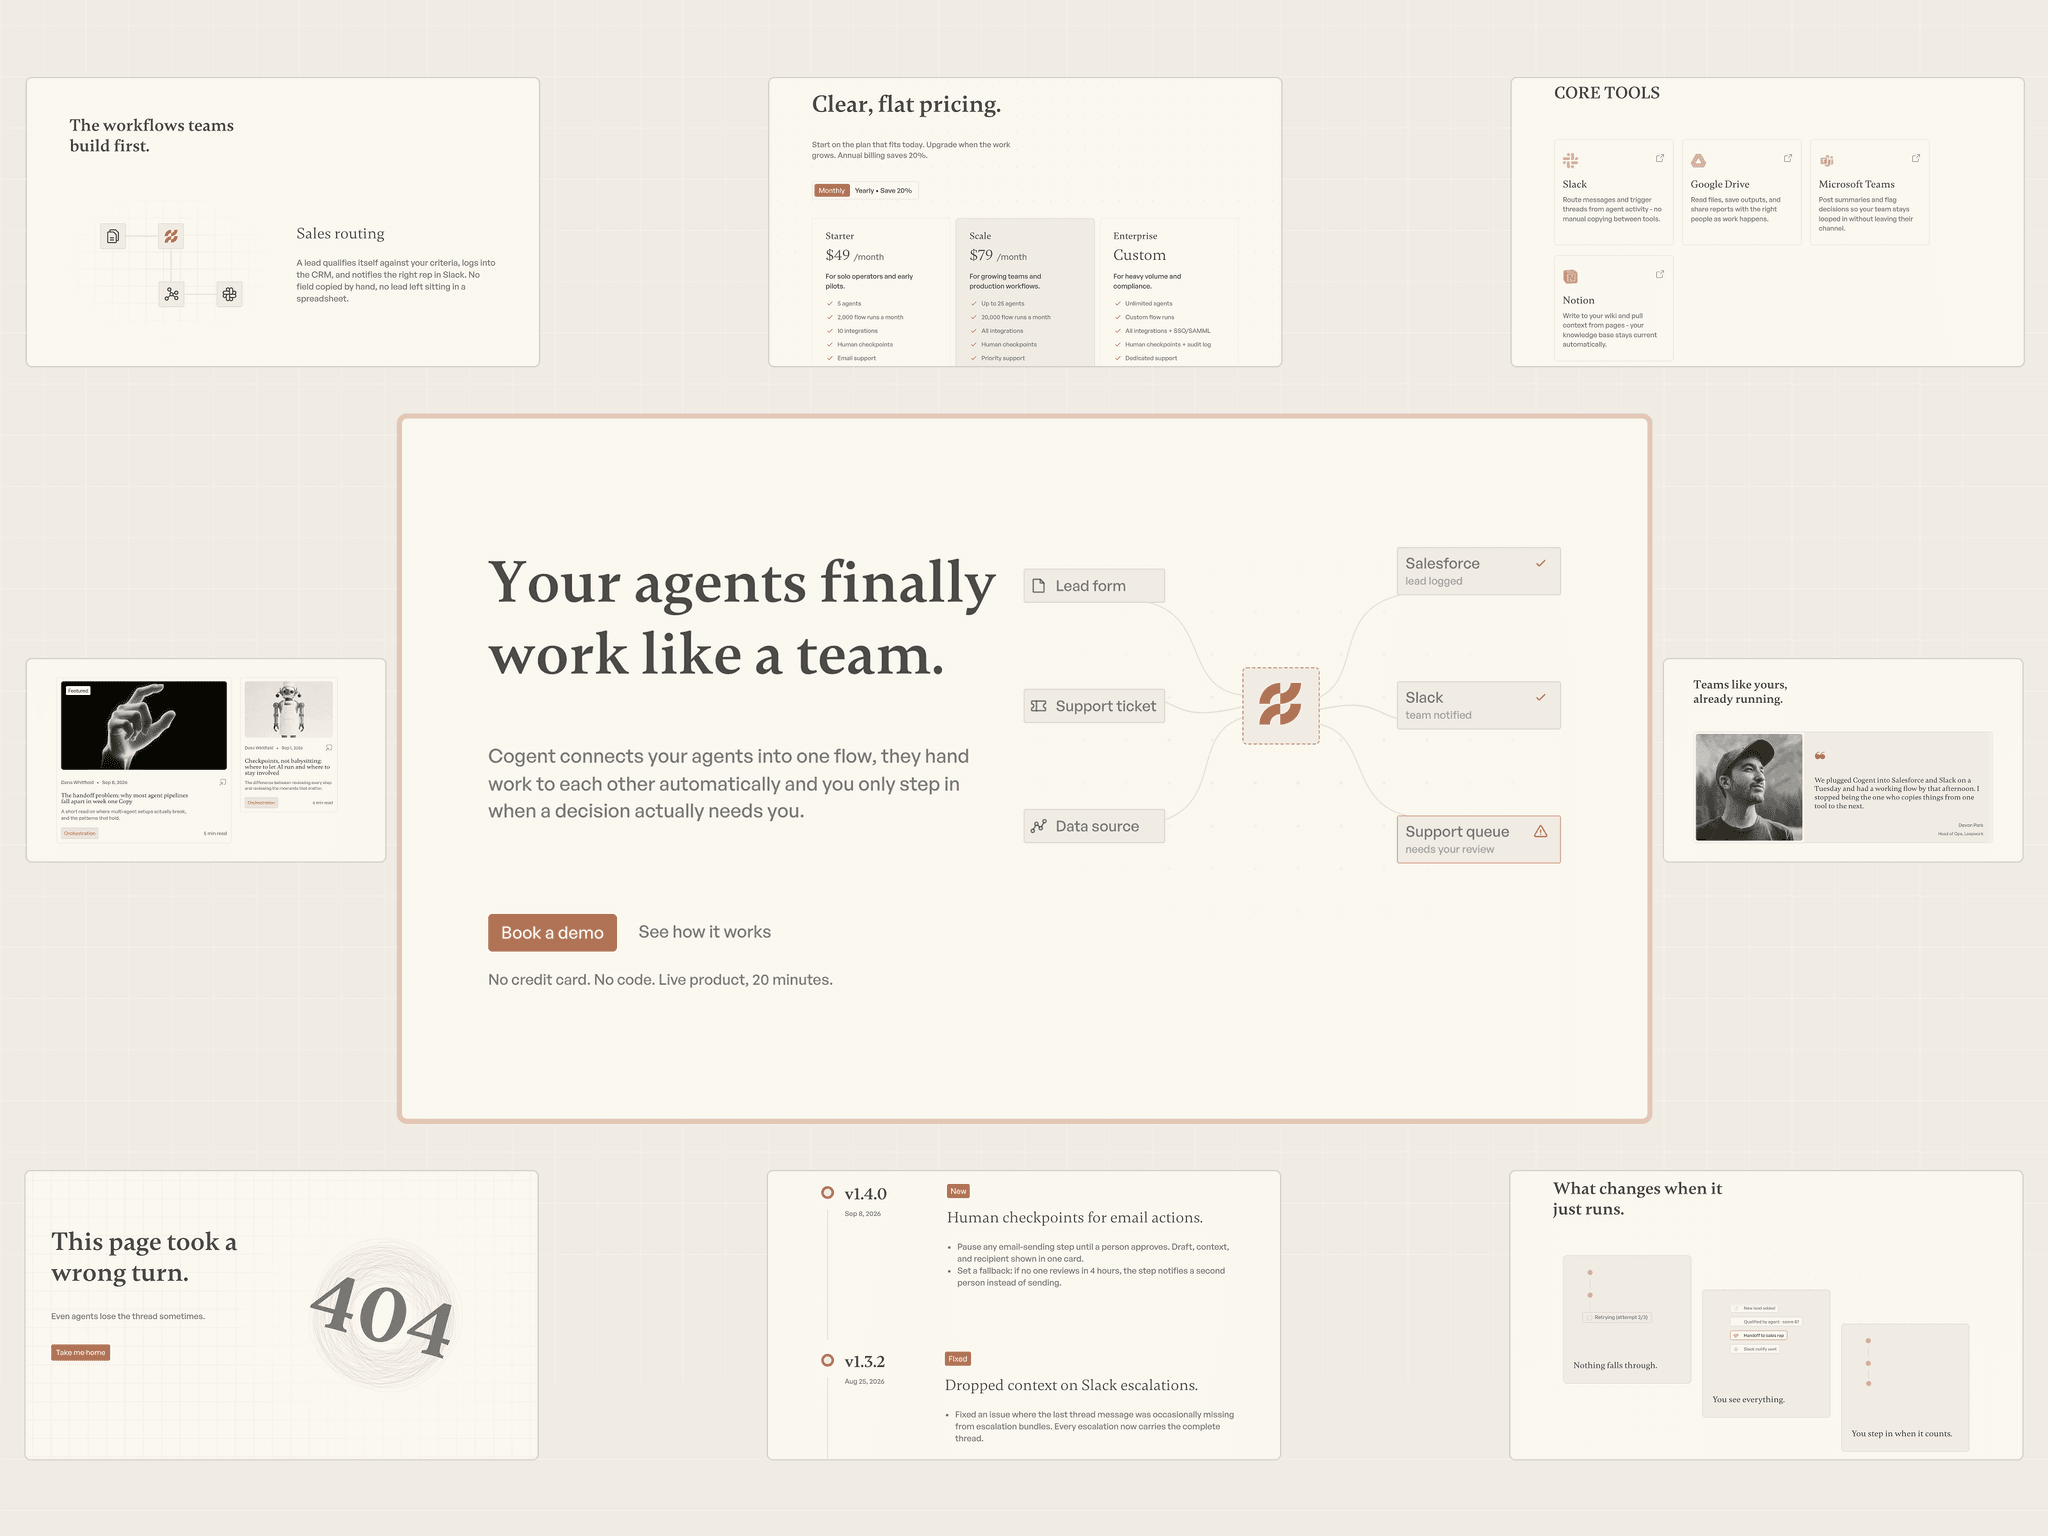The image size is (2048, 1536).
Task: Select the Monthly billing toggle
Action: point(831,190)
